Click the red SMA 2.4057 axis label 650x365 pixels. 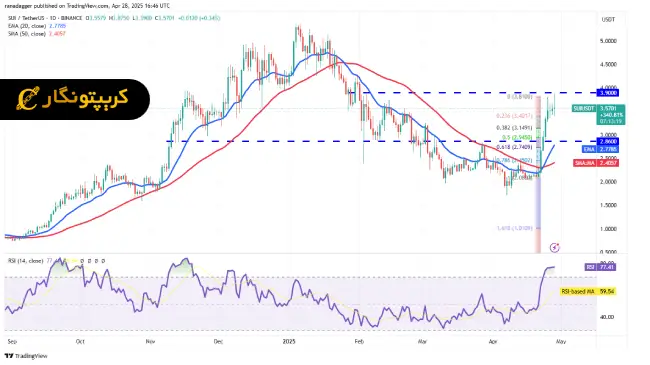click(596, 163)
